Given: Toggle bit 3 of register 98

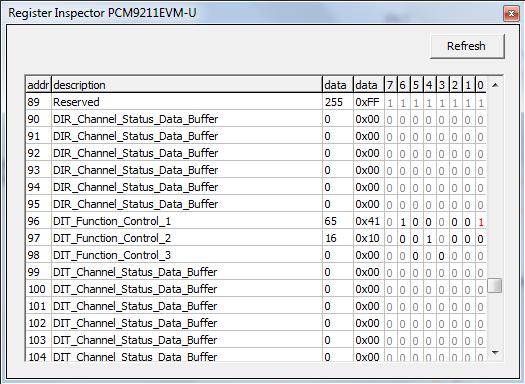Looking at the screenshot, I should [x=442, y=256].
